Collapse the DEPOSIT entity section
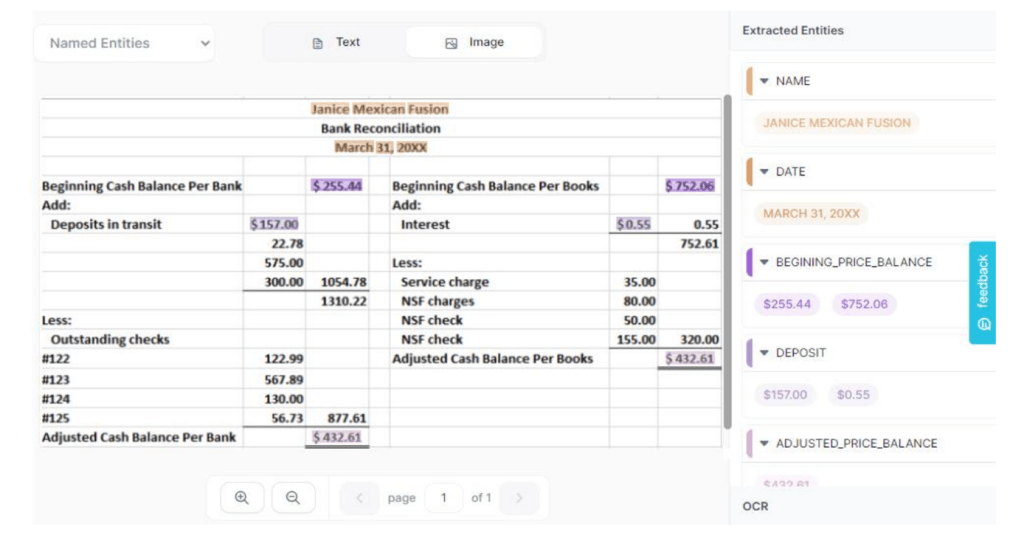Viewport: 1024px width, 555px height. click(x=765, y=353)
